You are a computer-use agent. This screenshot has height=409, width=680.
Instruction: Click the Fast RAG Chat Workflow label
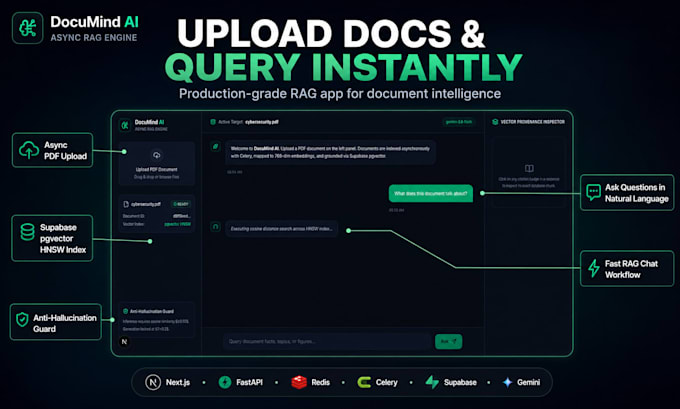point(631,269)
